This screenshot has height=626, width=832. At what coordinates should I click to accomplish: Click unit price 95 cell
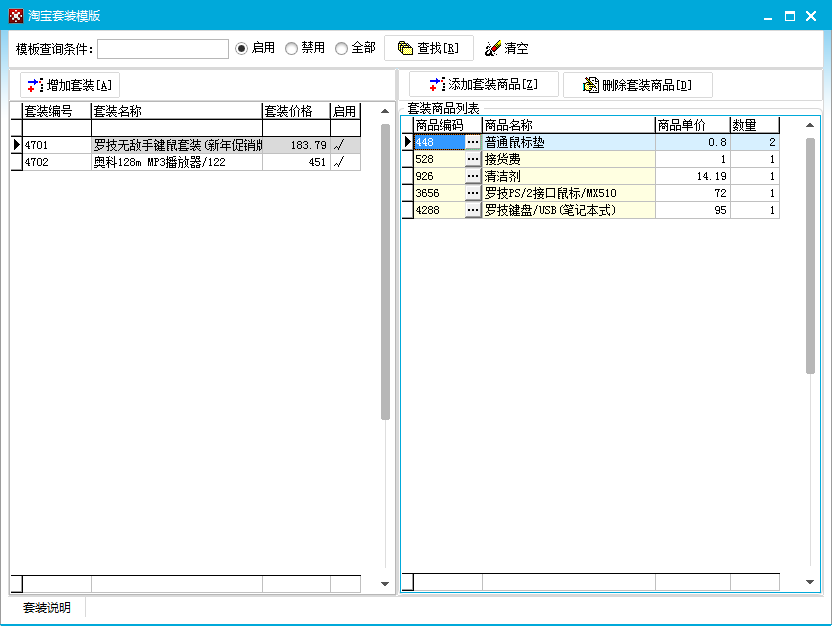click(x=692, y=210)
